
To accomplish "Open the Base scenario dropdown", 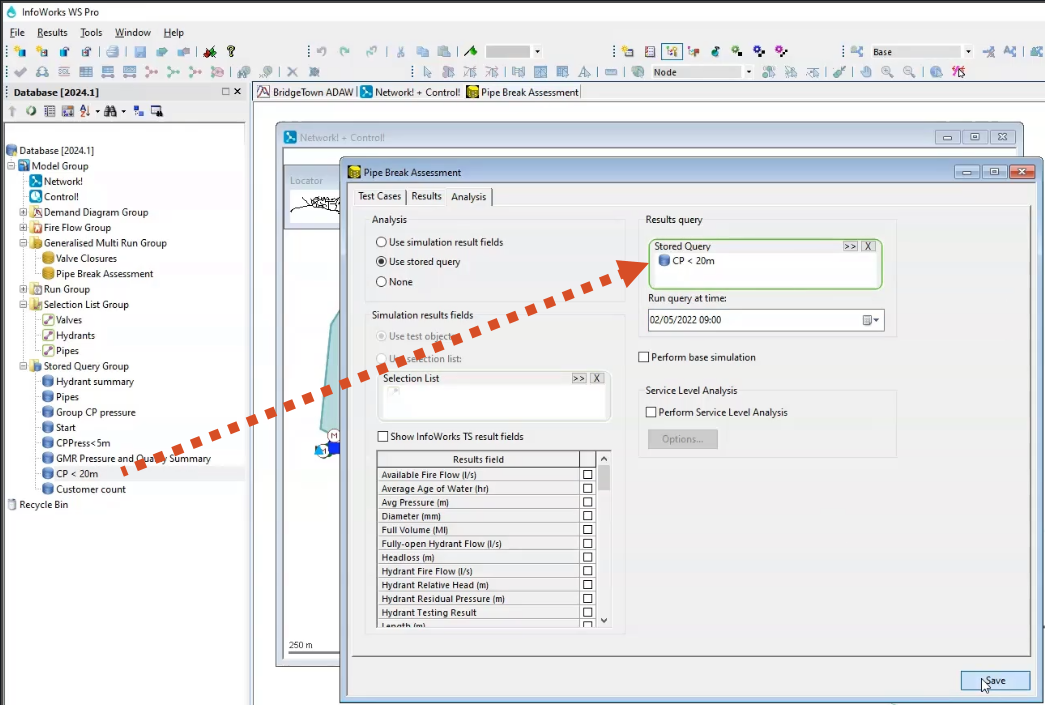I will pyautogui.click(x=968, y=51).
